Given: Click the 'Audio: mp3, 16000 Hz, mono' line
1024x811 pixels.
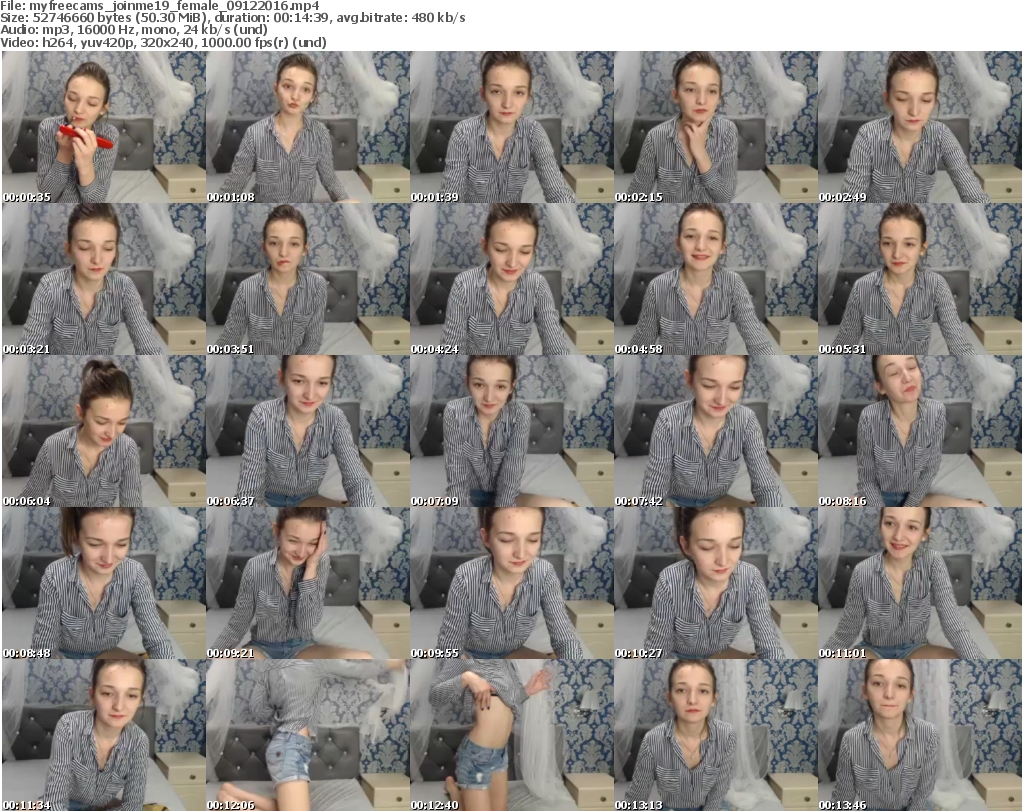Looking at the screenshot, I should 134,30.
